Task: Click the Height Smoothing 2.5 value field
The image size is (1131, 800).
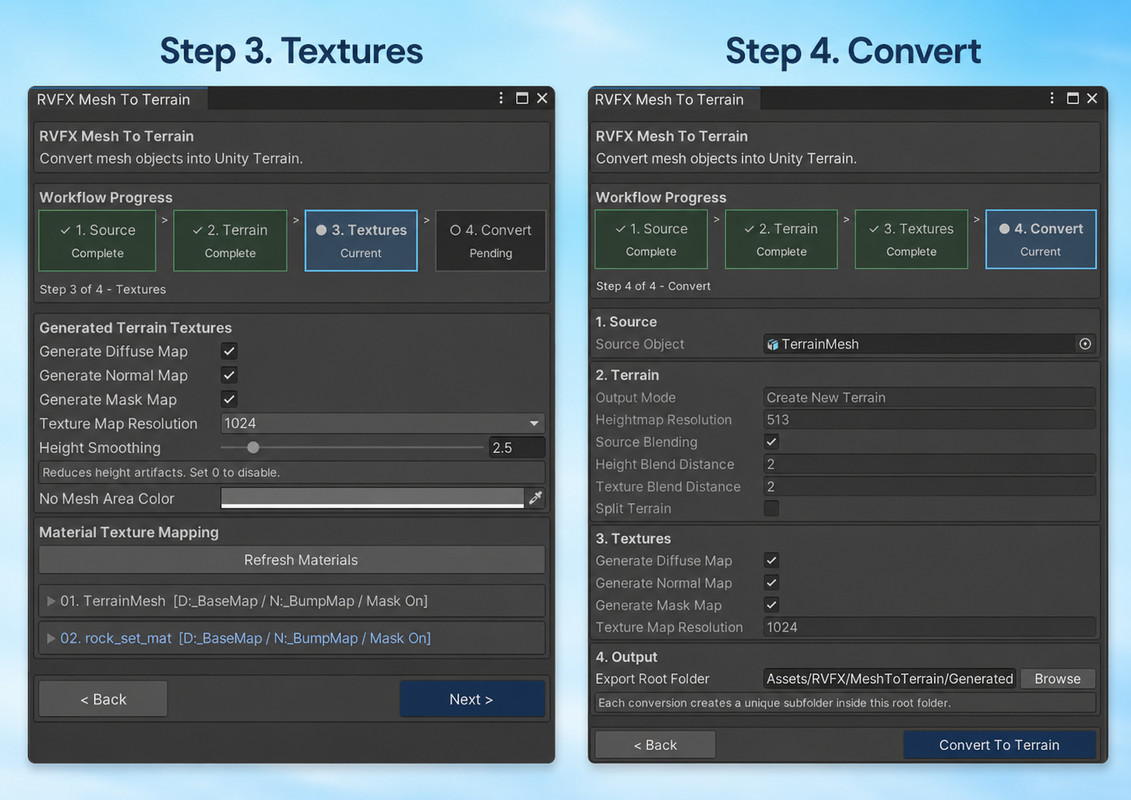Action: (516, 448)
